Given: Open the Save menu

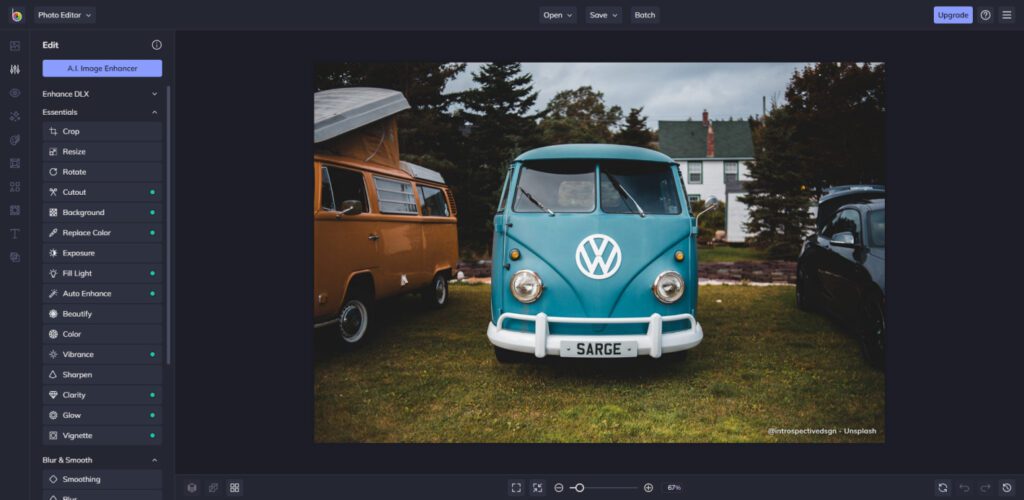Looking at the screenshot, I should 603,15.
